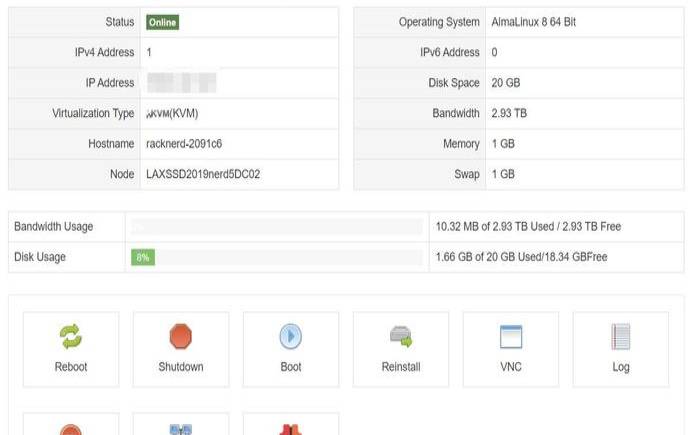Click the IP Address label
This screenshot has width=696, height=435.
(x=110, y=83)
